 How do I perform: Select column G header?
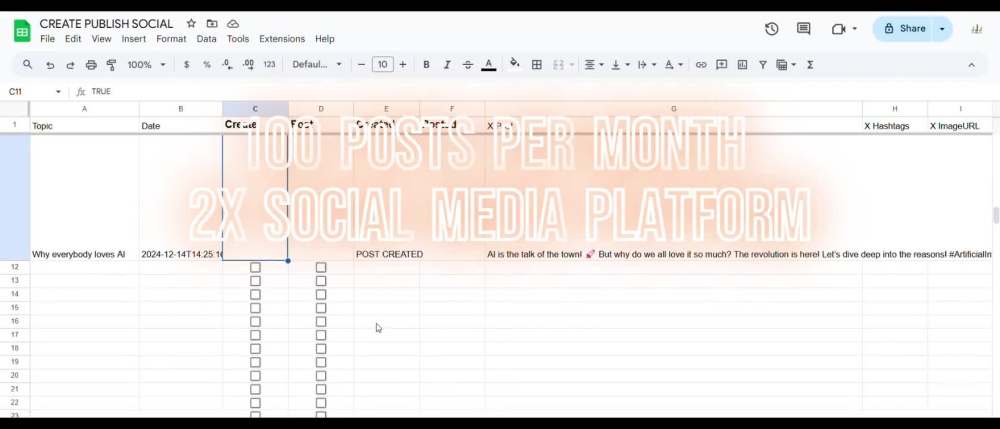click(x=673, y=109)
